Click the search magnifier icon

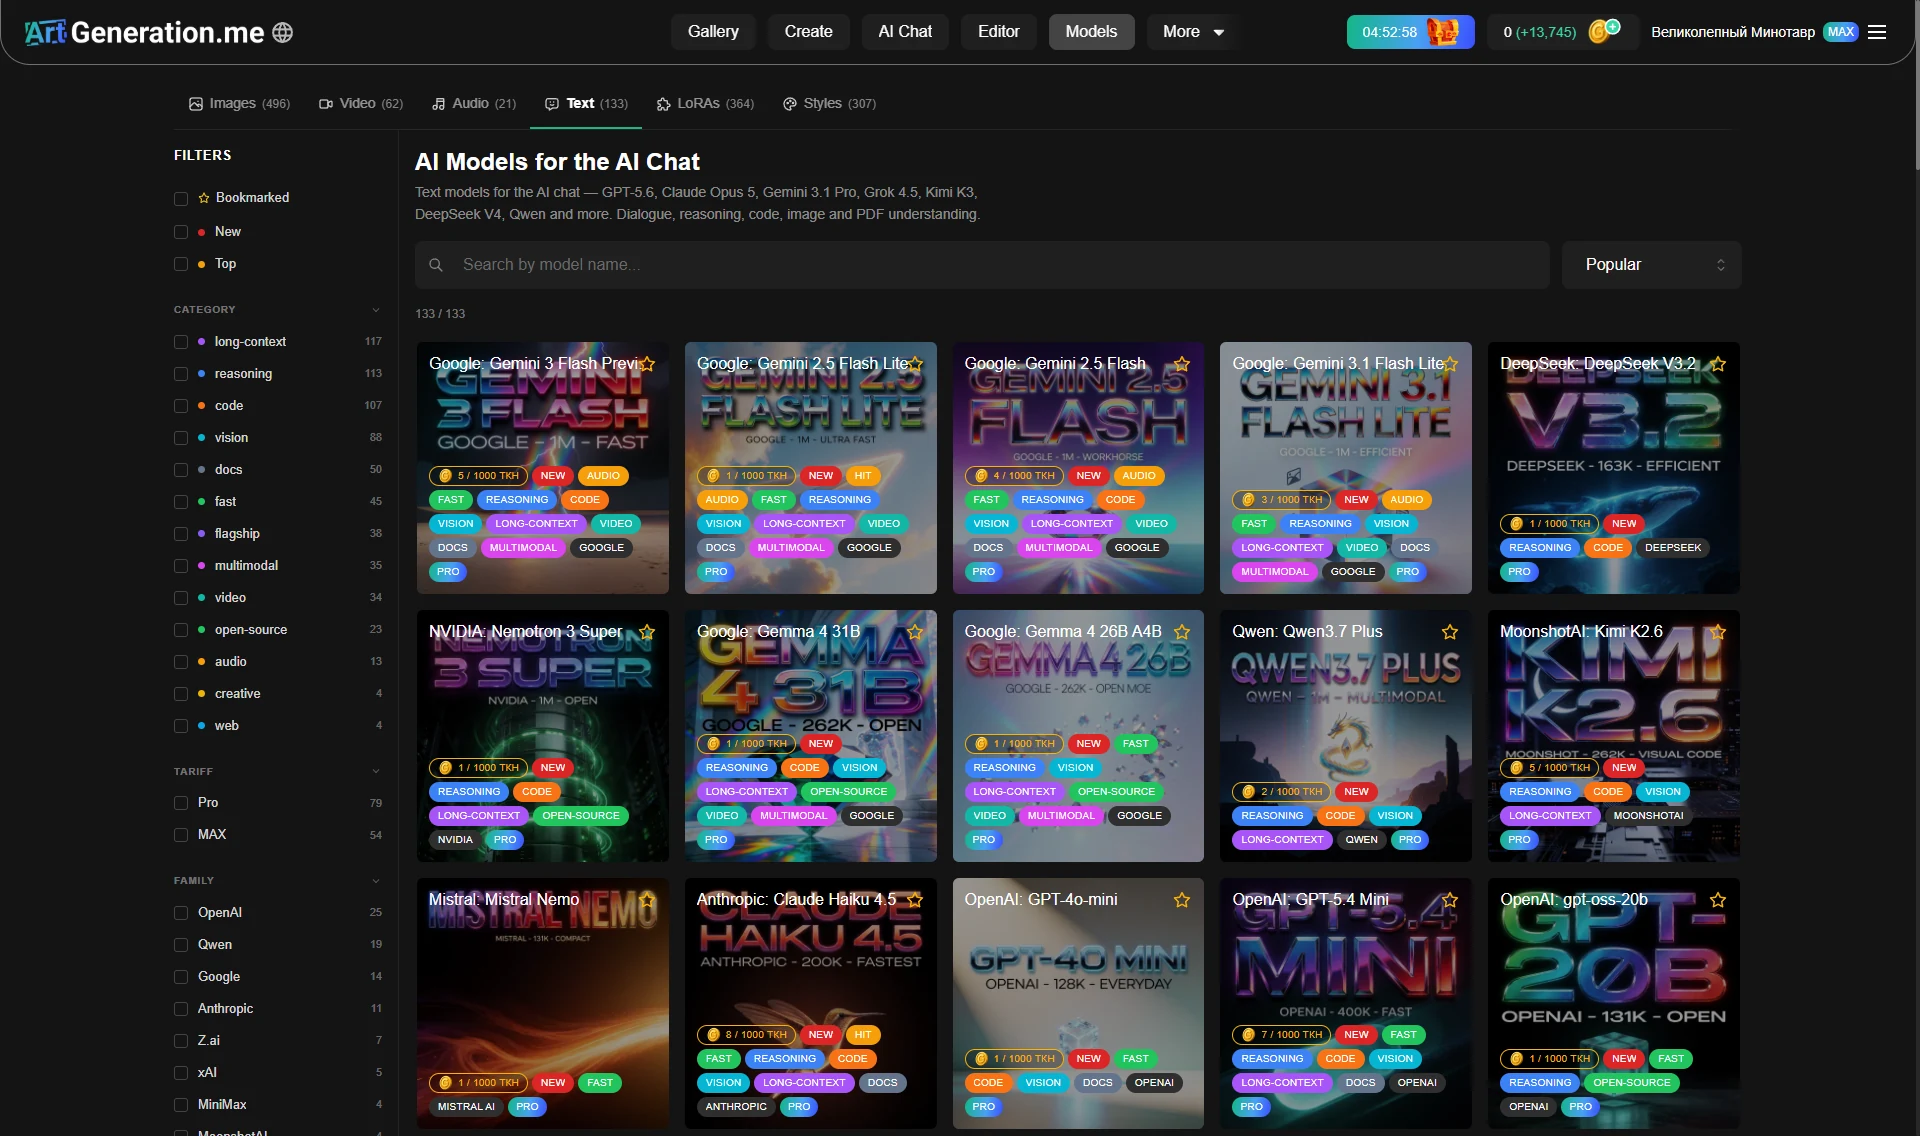click(x=436, y=265)
